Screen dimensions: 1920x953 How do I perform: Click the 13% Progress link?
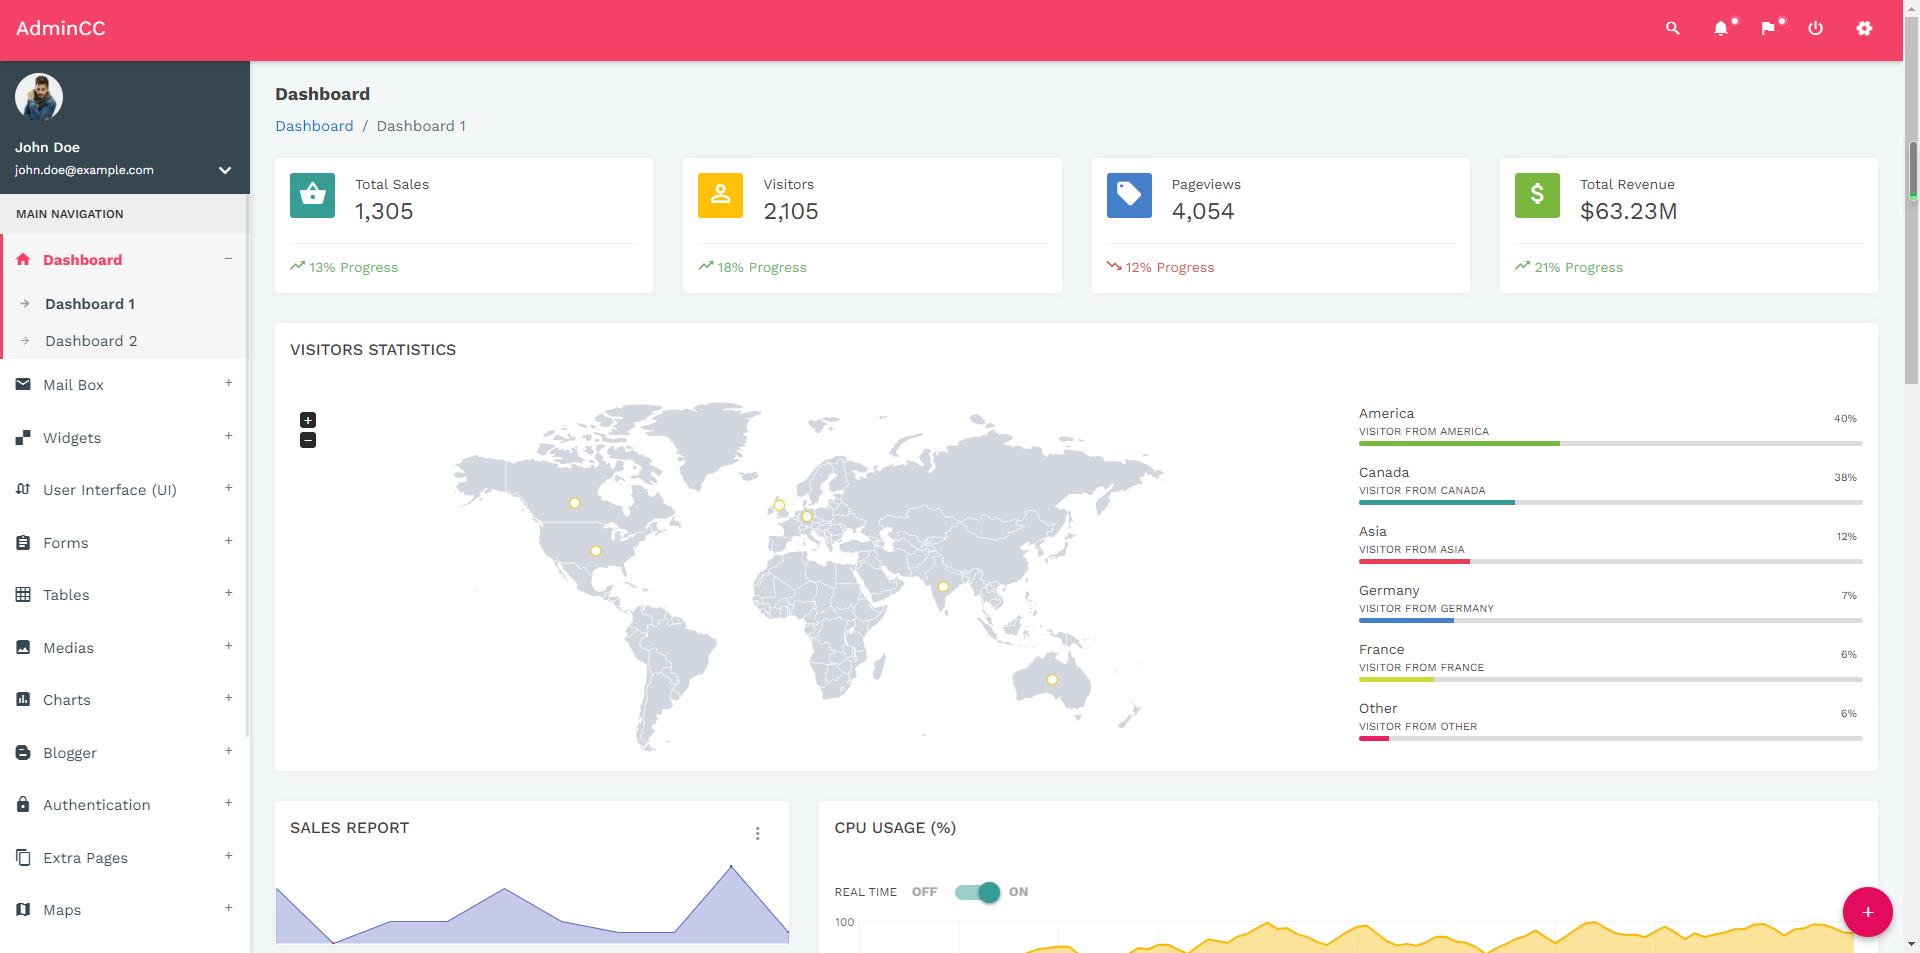click(344, 267)
